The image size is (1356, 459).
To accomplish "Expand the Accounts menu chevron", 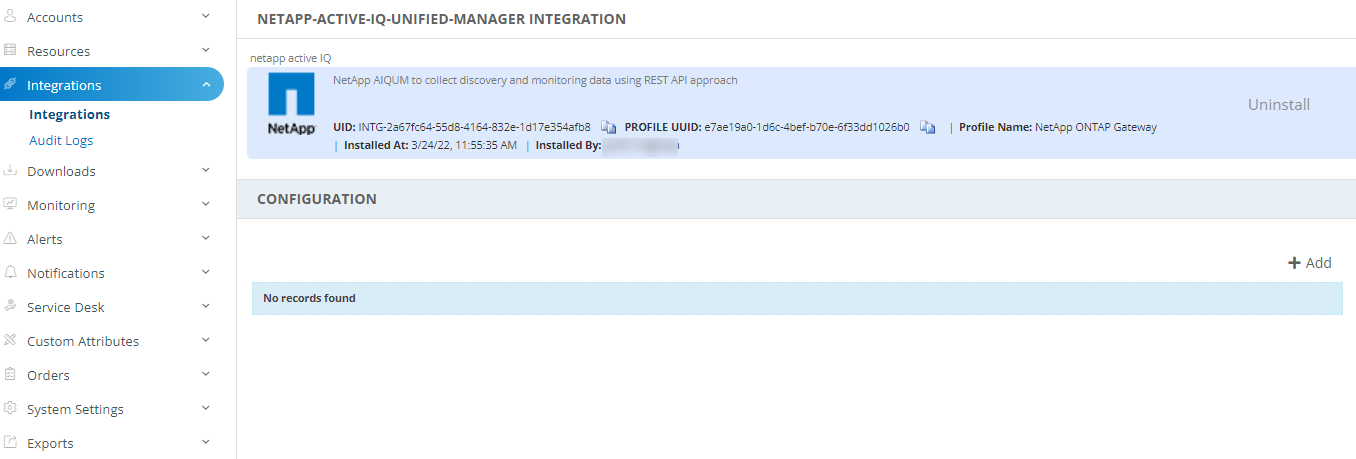I will (x=206, y=16).
